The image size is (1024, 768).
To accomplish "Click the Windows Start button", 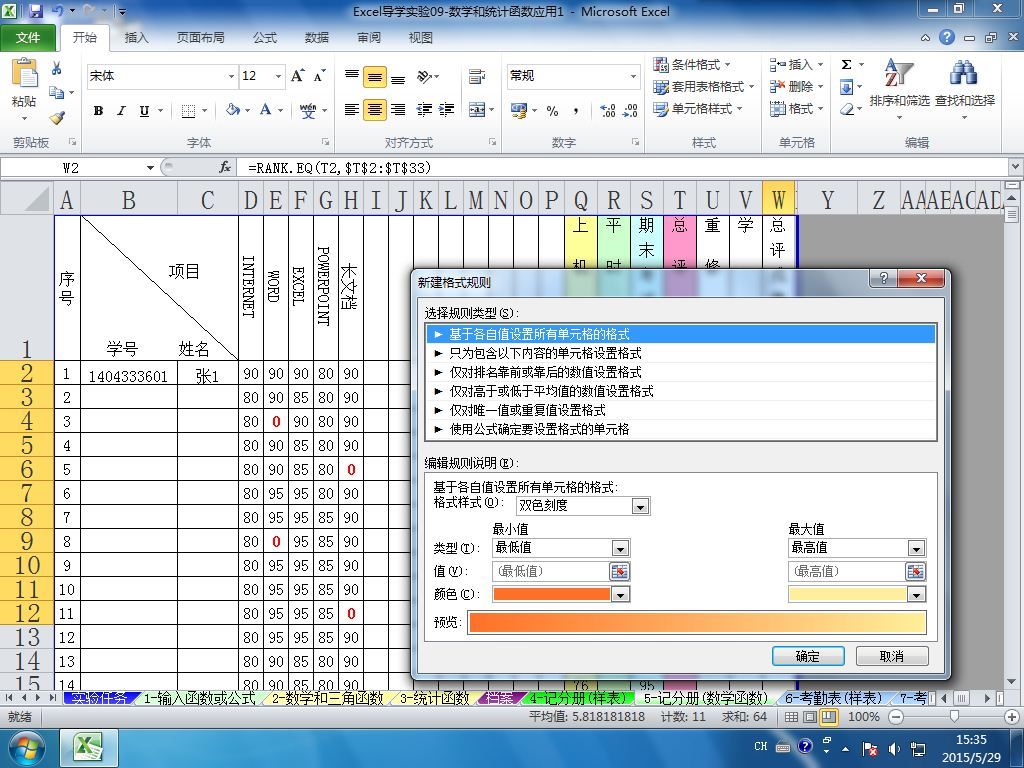I will click(27, 748).
